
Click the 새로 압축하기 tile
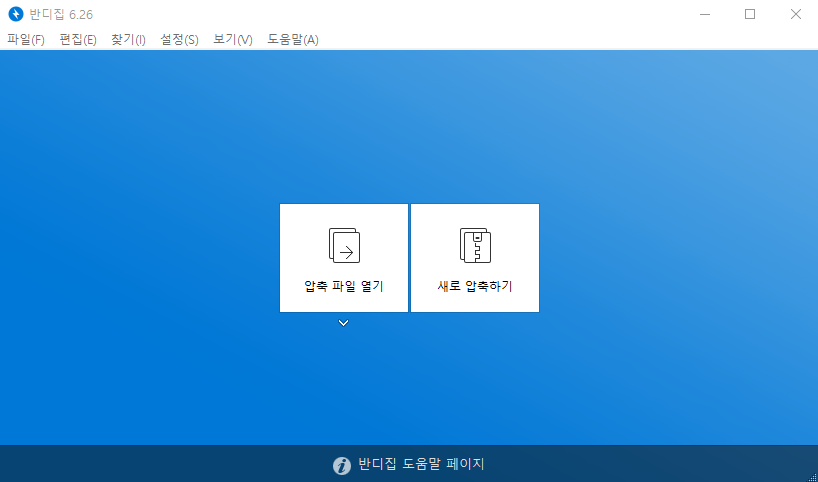click(x=475, y=258)
